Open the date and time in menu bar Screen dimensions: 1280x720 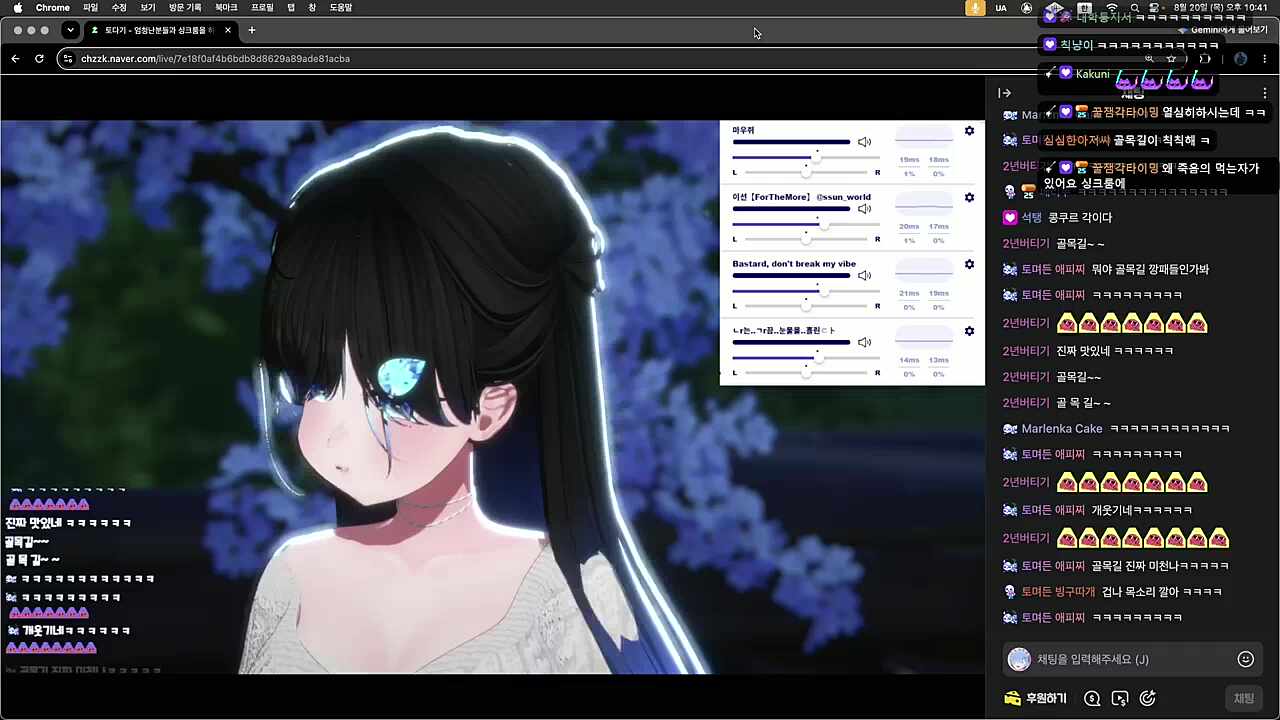(x=1220, y=8)
